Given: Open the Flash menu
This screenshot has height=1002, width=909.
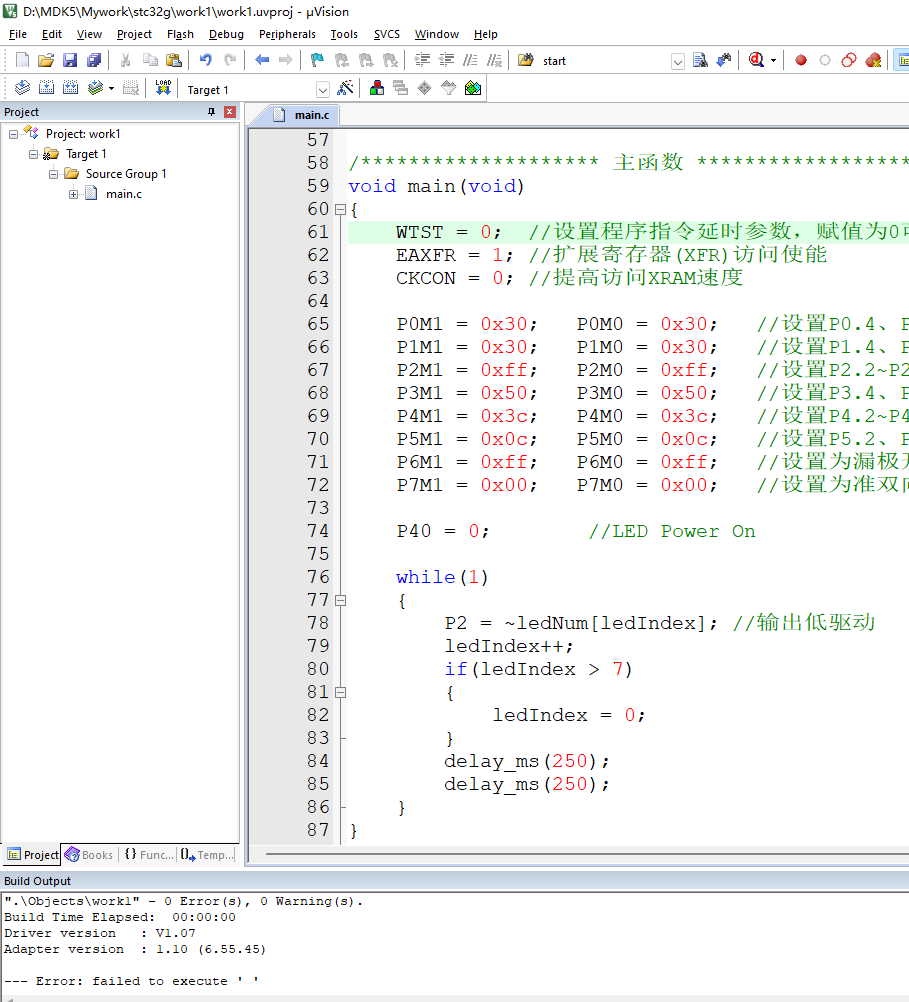Looking at the screenshot, I should (180, 34).
